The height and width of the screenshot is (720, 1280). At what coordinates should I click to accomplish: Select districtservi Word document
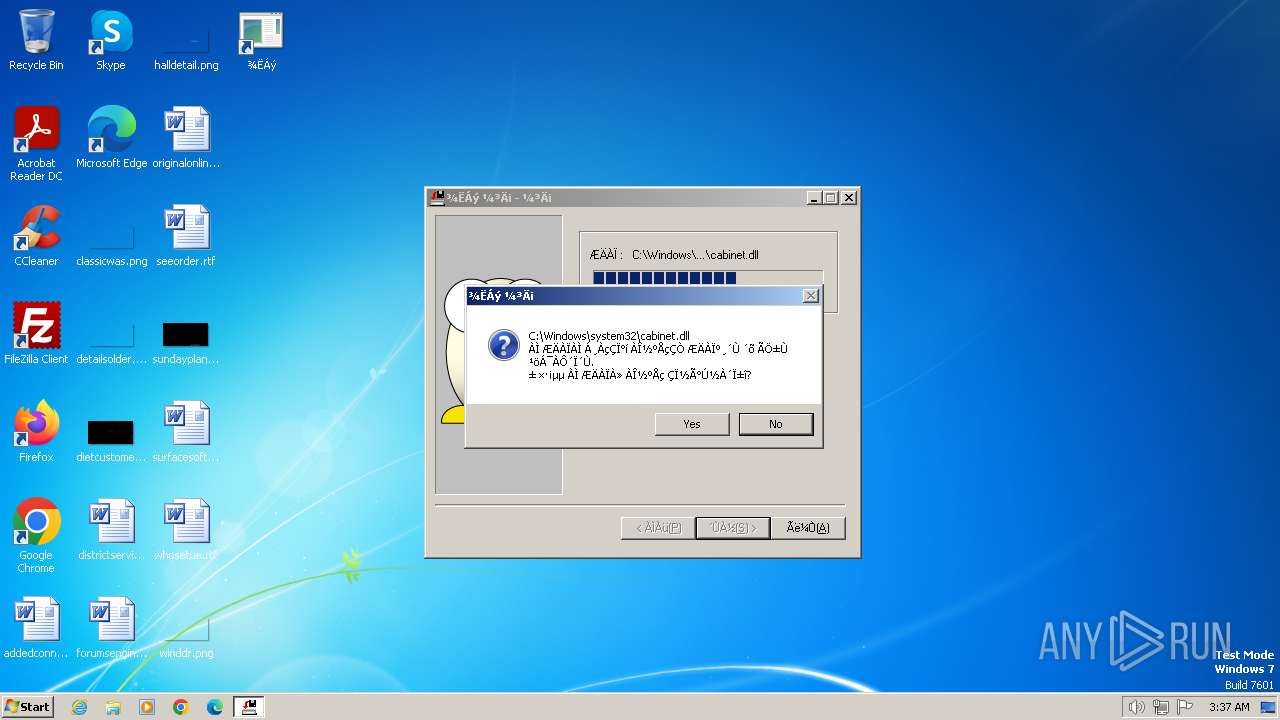(x=111, y=530)
